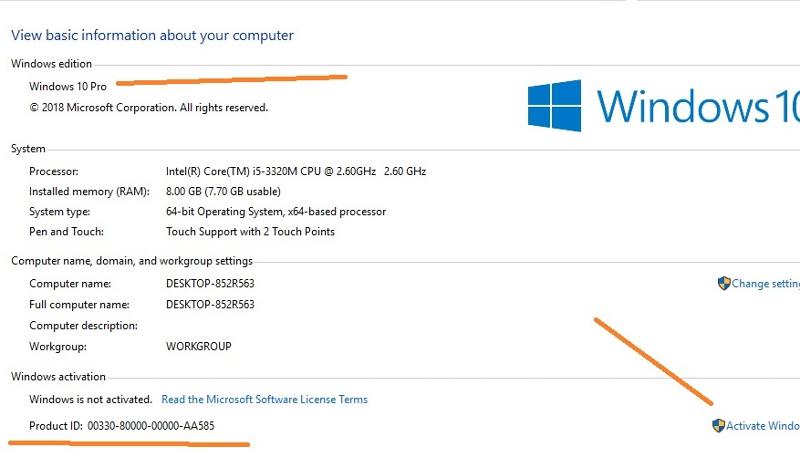Click the Microsoft Corporation copyright line

148,107
